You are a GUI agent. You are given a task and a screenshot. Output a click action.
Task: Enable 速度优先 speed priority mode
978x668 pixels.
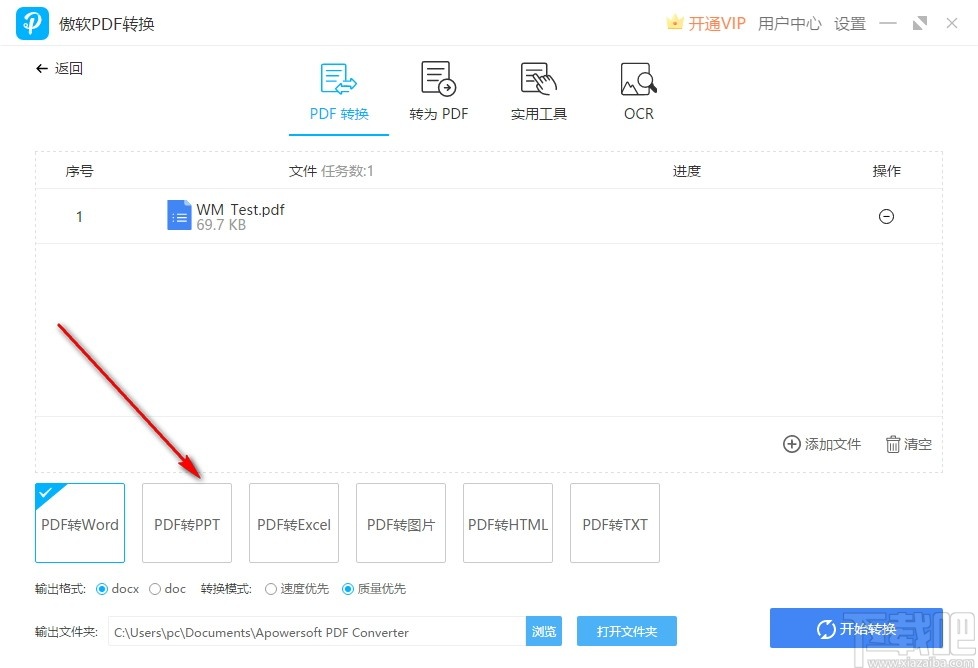(271, 589)
